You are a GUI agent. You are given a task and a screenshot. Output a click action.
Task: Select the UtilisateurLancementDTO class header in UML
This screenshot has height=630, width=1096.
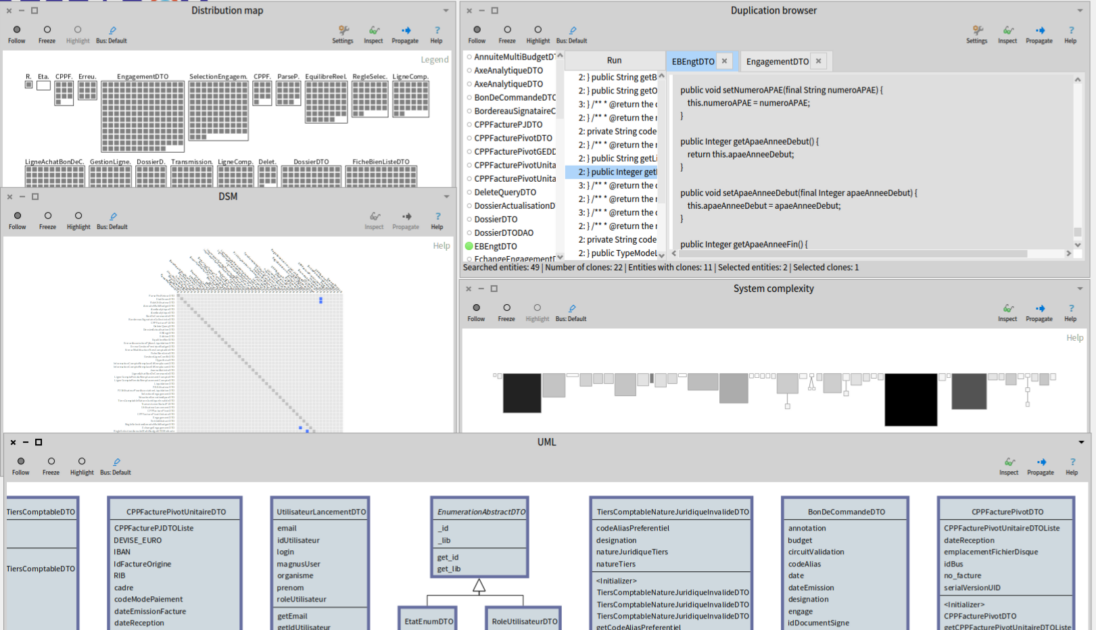click(x=321, y=512)
